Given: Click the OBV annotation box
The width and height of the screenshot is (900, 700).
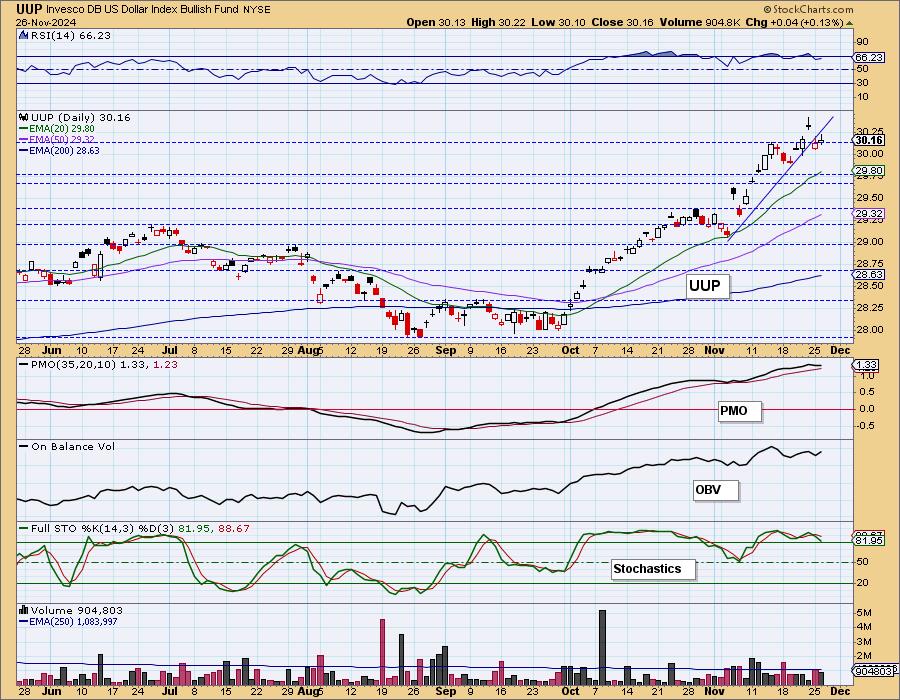Looking at the screenshot, I should click(715, 491).
